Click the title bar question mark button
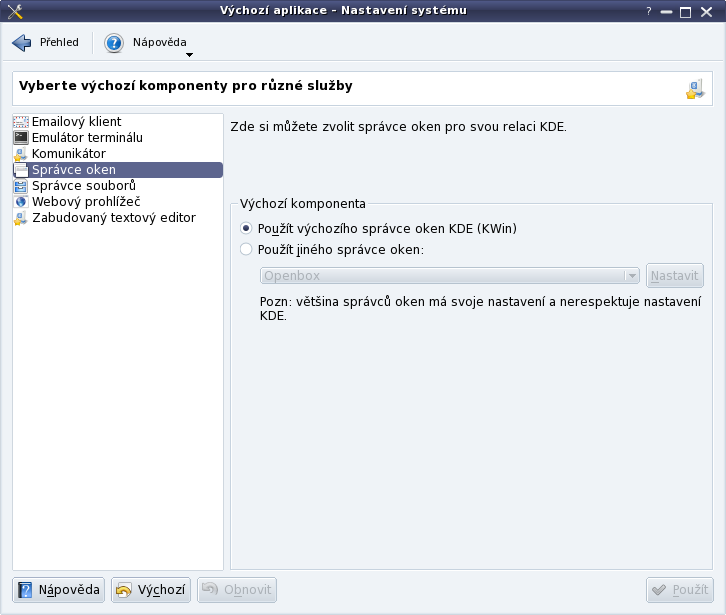 649,11
